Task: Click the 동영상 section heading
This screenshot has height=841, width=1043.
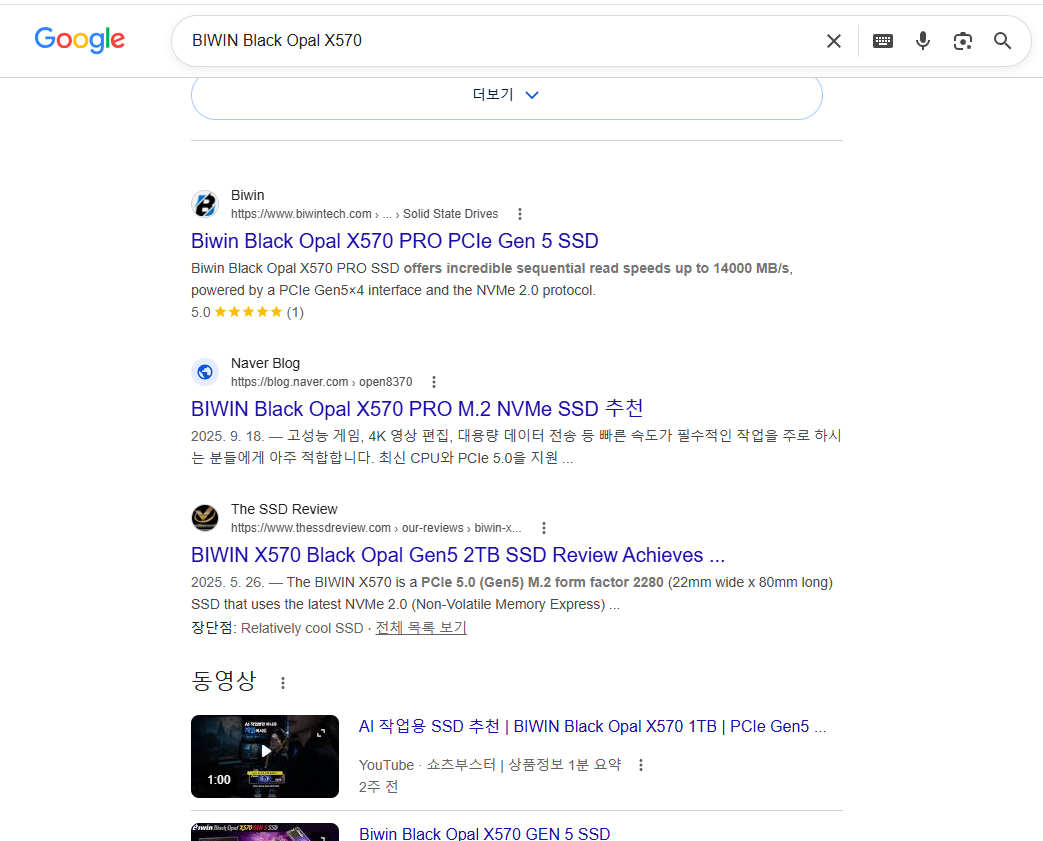Action: click(x=224, y=681)
